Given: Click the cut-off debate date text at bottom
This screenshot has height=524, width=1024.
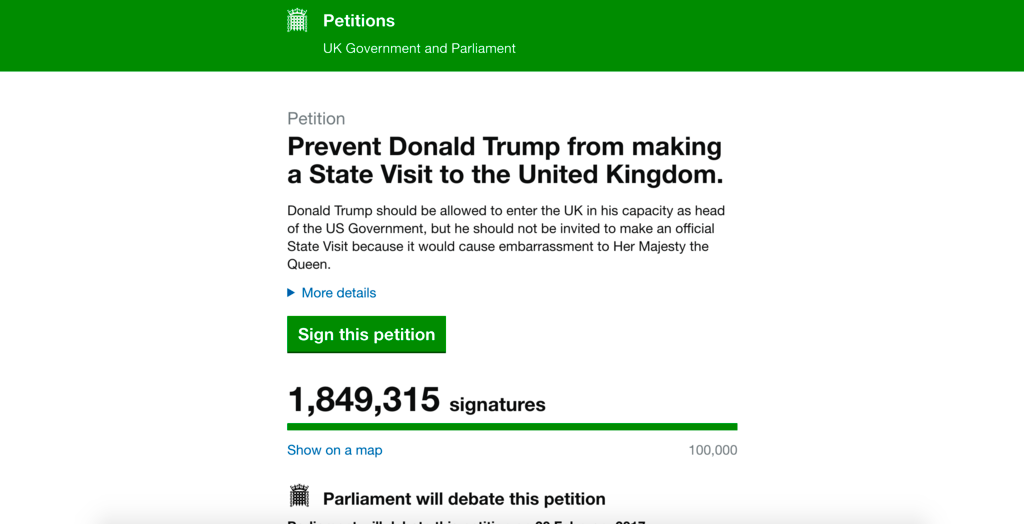Looking at the screenshot, I should [x=466, y=521].
